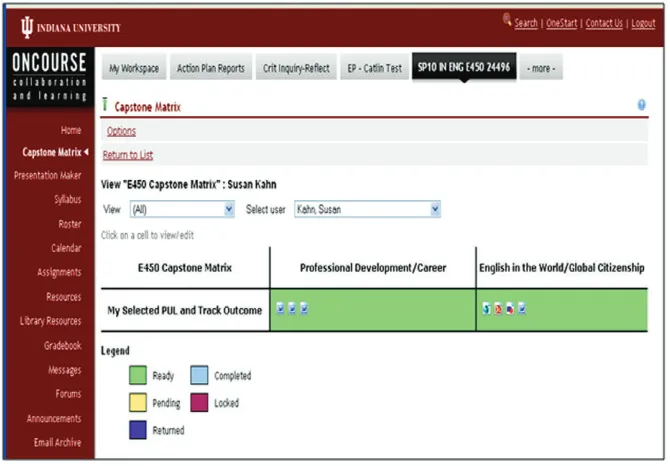Click the E450 Capstone Matrix table header
This screenshot has width=670, height=466.
point(185,268)
